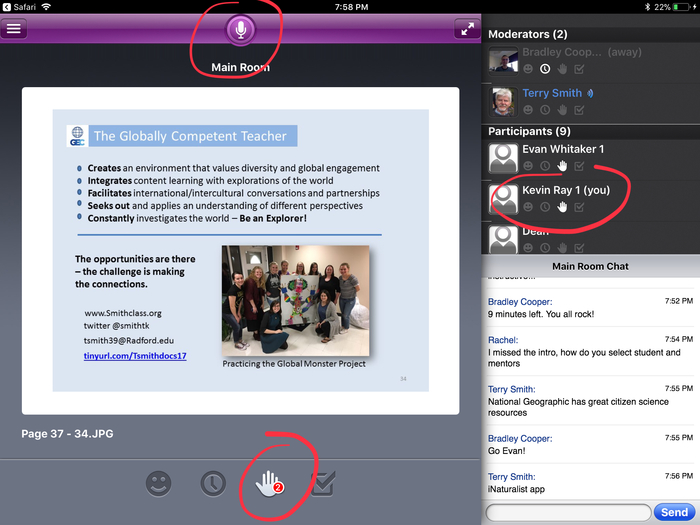
Task: Set away status with bottom clock icon
Action: (x=212, y=484)
